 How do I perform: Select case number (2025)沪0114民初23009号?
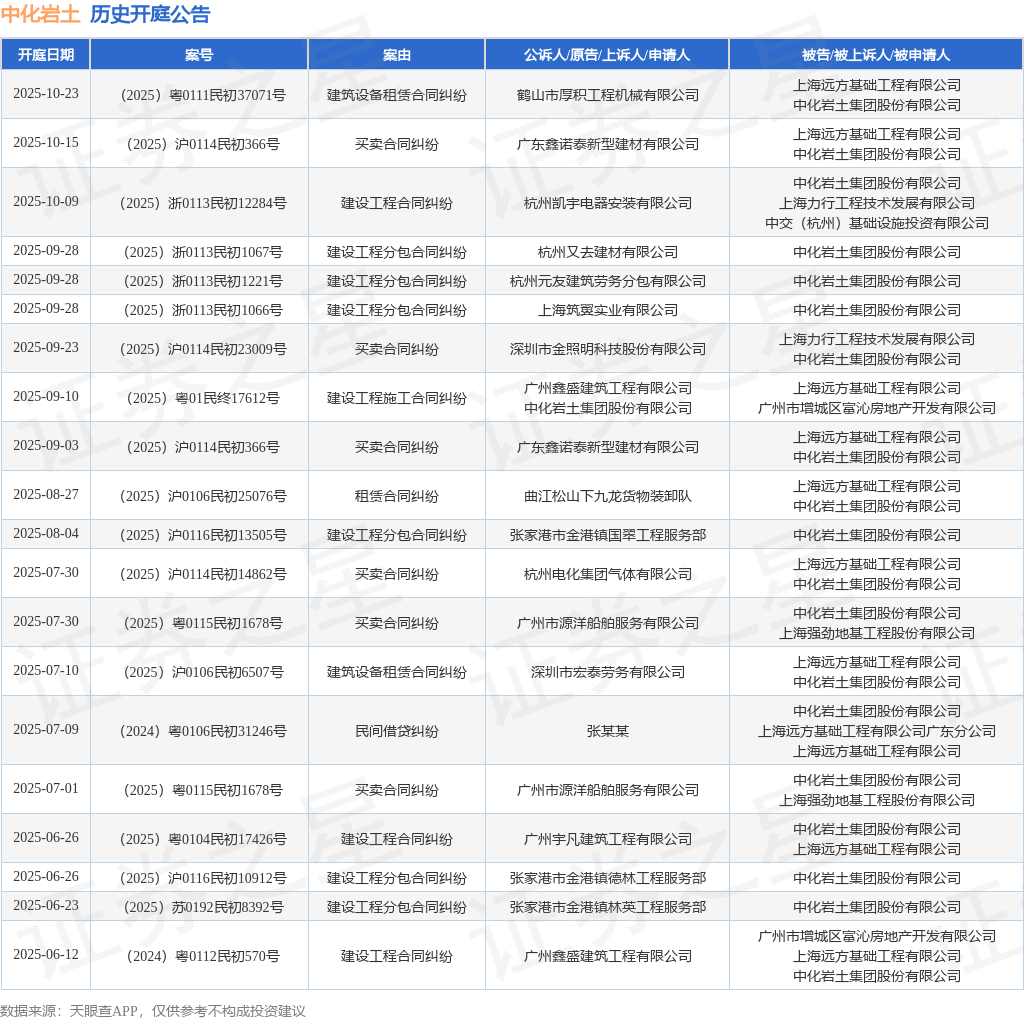[203, 349]
